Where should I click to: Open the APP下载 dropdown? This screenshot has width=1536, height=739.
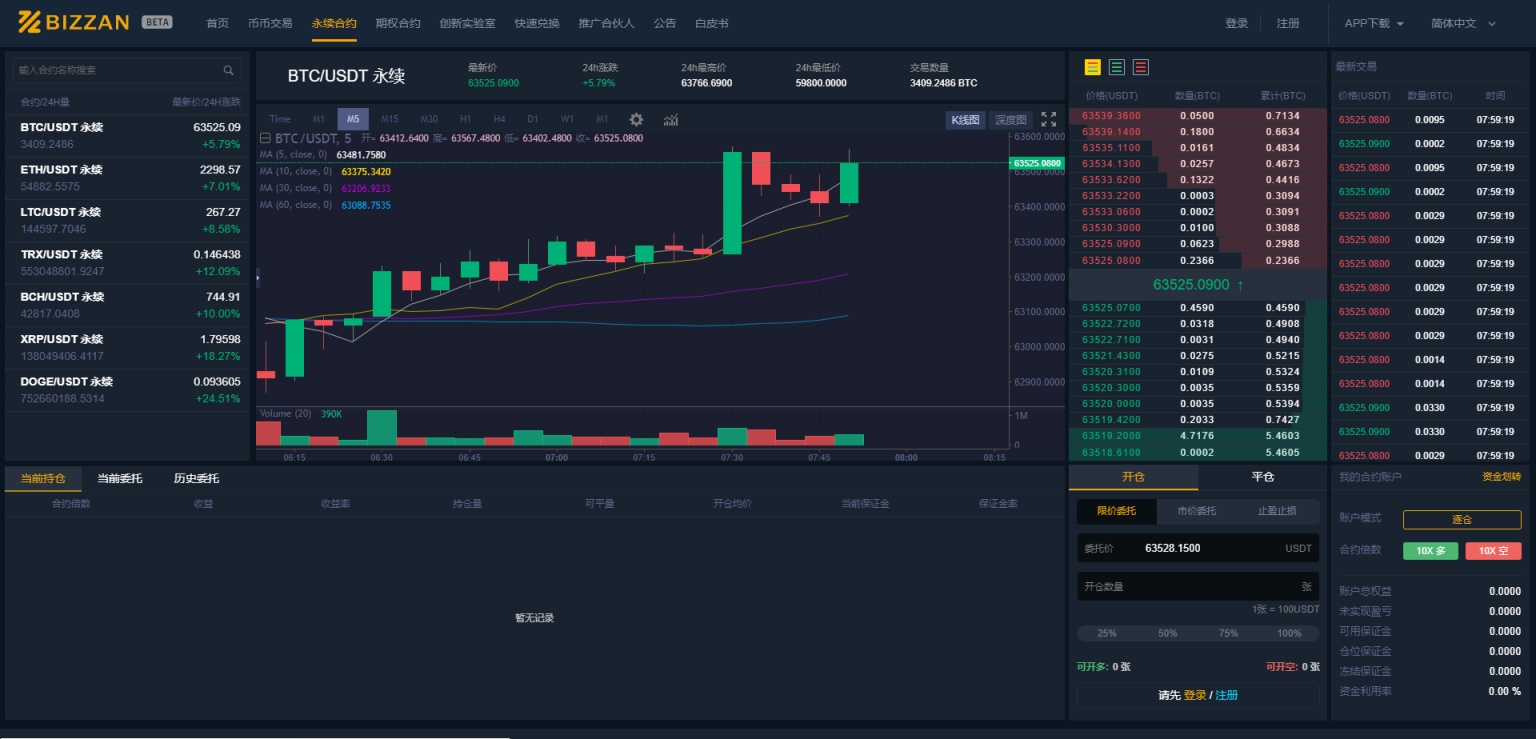point(1374,23)
